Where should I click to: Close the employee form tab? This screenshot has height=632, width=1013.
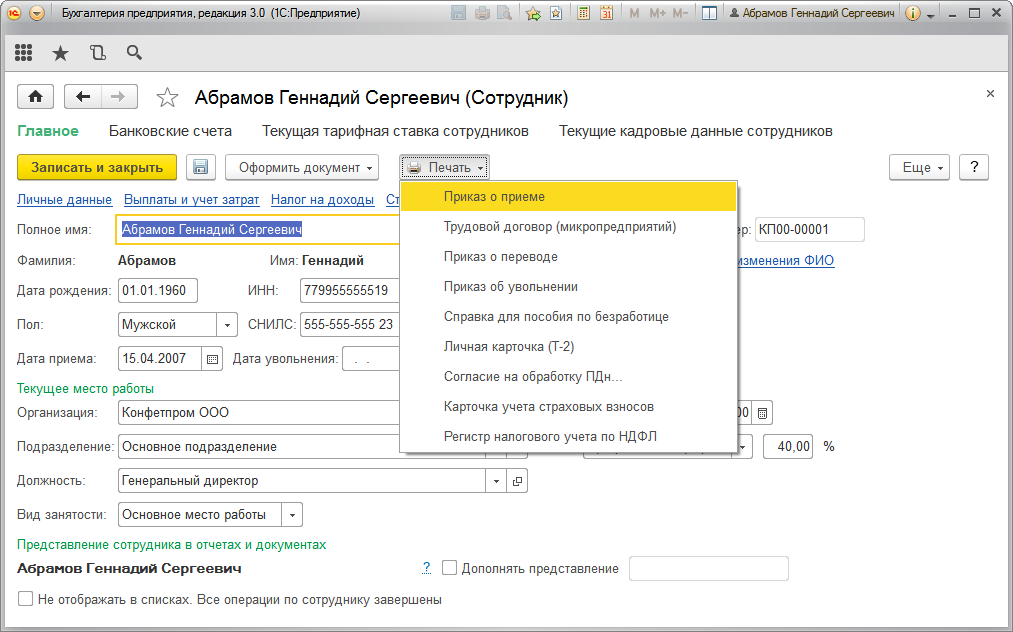point(990,94)
